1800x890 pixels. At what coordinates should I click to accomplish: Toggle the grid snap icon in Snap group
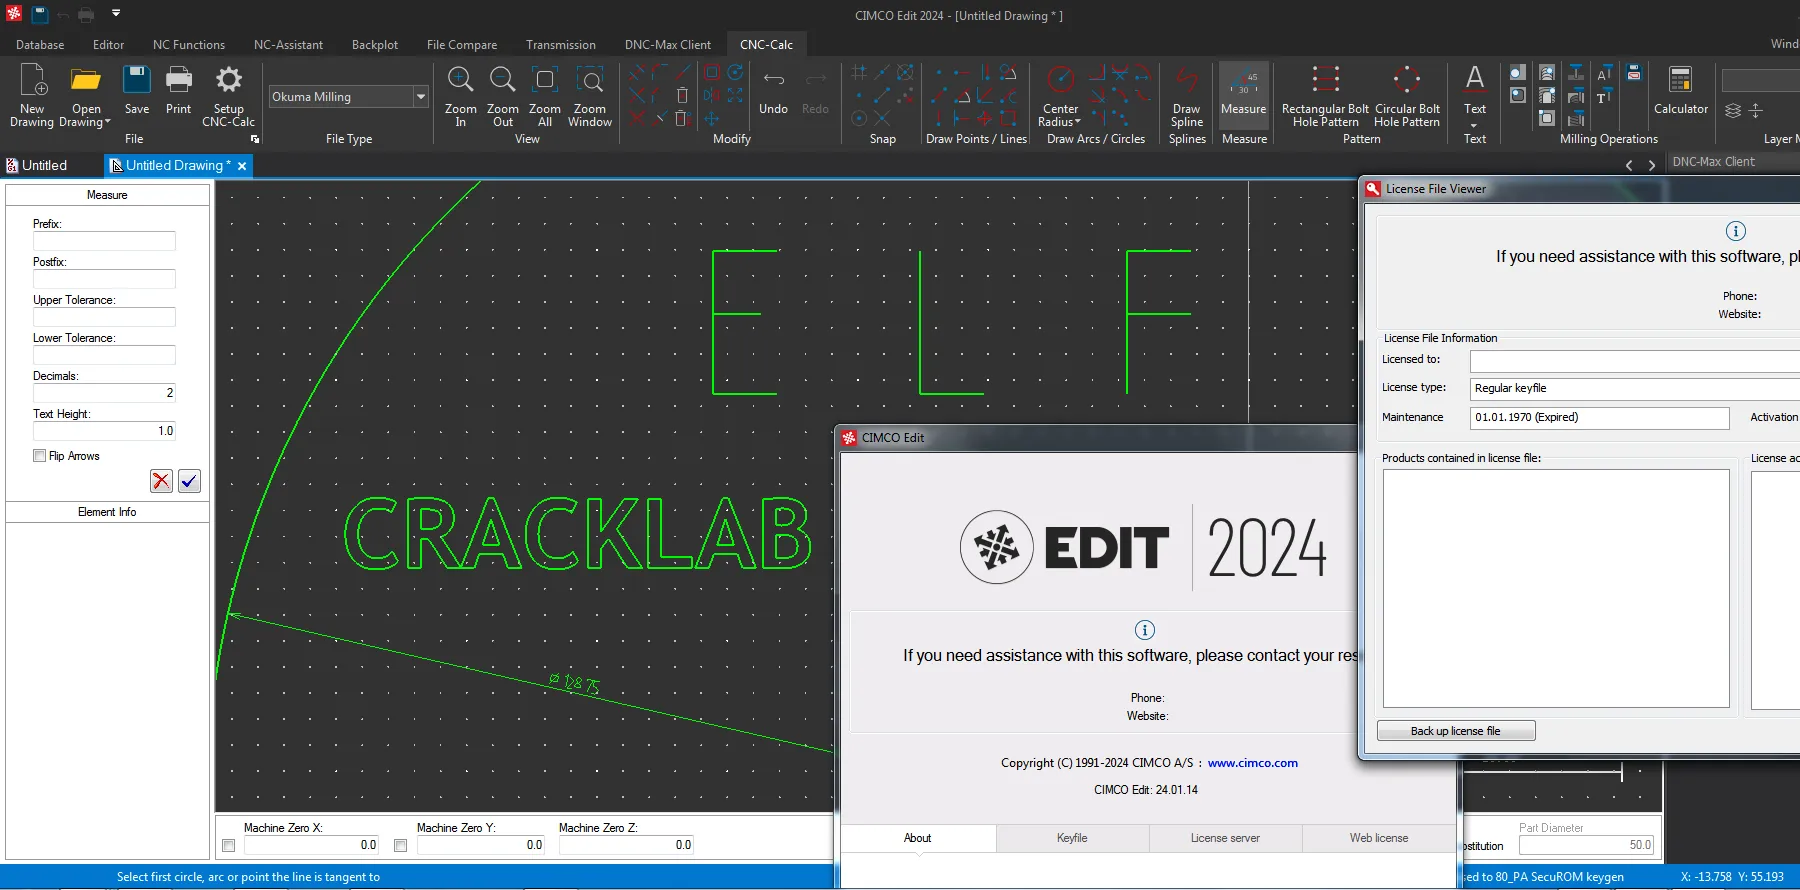click(x=859, y=72)
